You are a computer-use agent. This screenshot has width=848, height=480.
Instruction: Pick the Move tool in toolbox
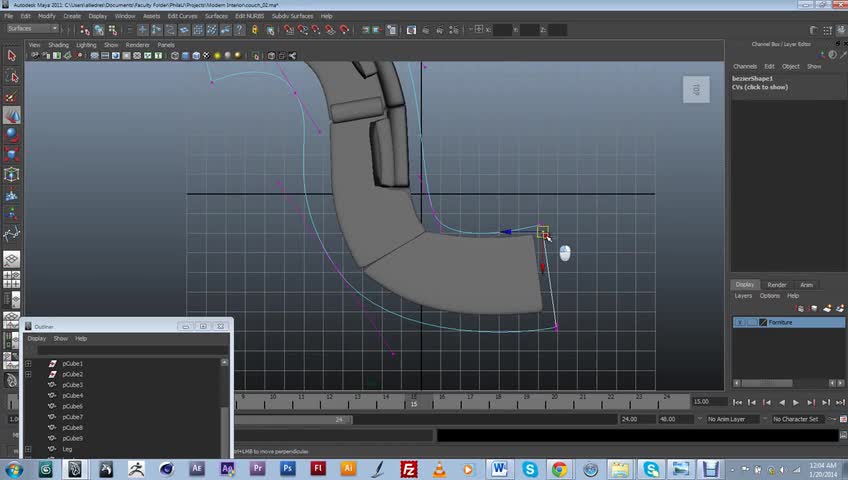coord(12,116)
